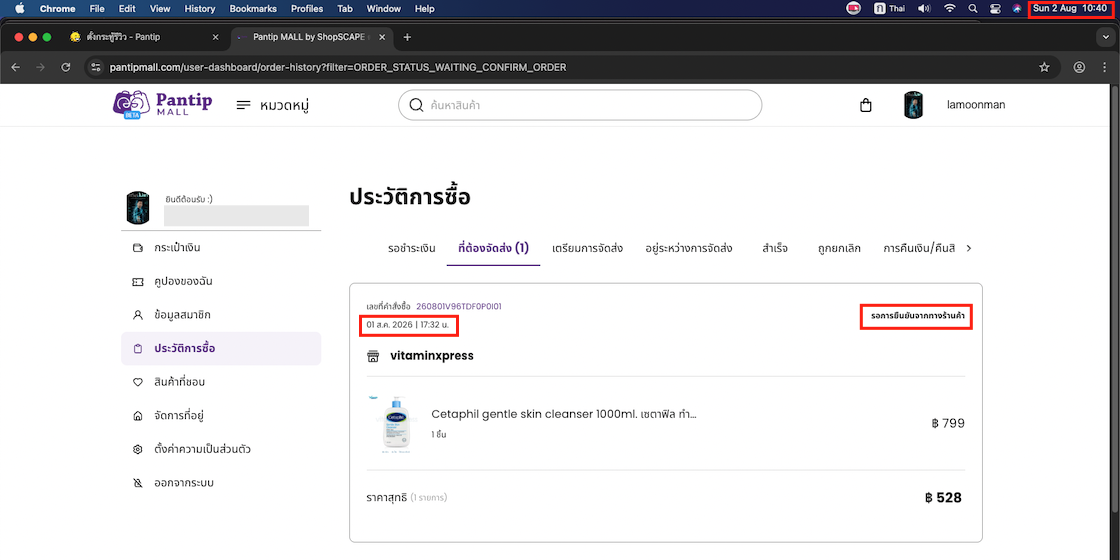Open the shopping bag cart icon
The image size is (1120, 560).
coord(866,106)
